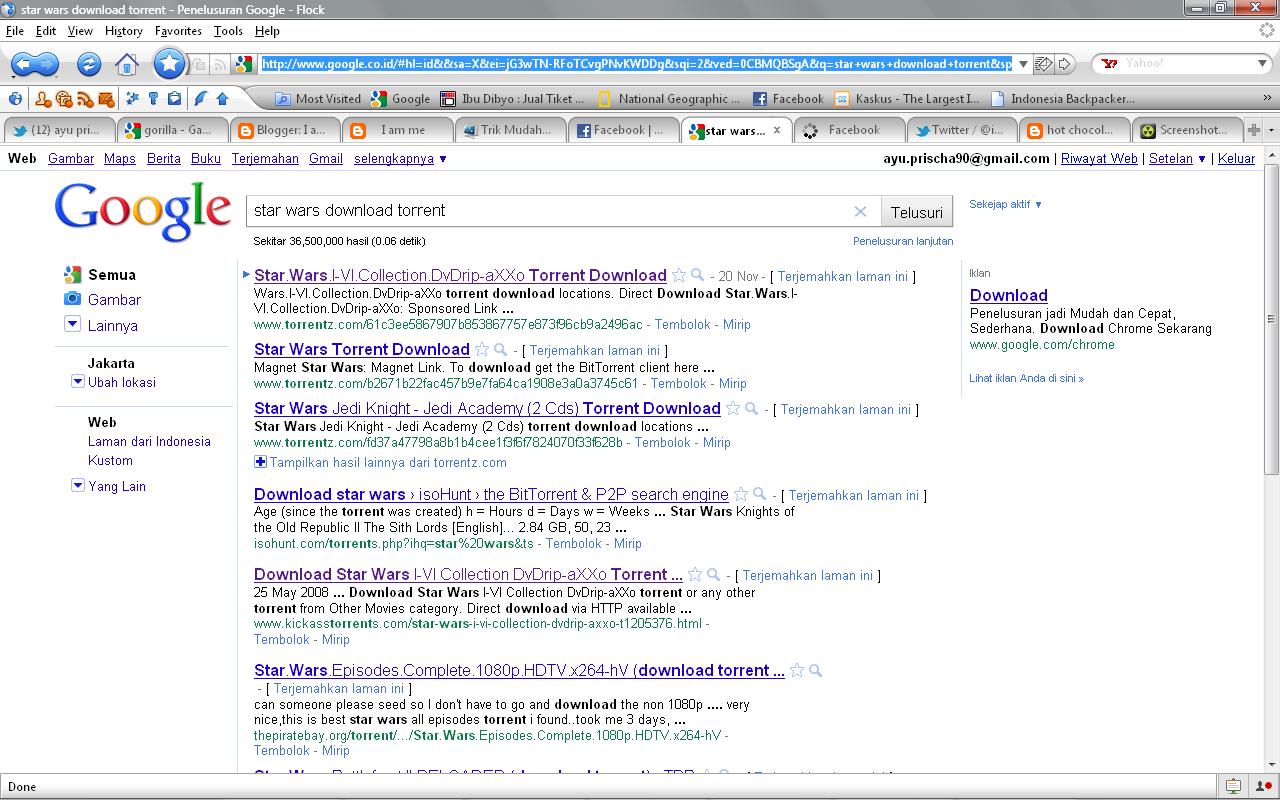This screenshot has height=800, width=1280.
Task: Click the Gambar camera icon in left sidebar
Action: [72, 299]
